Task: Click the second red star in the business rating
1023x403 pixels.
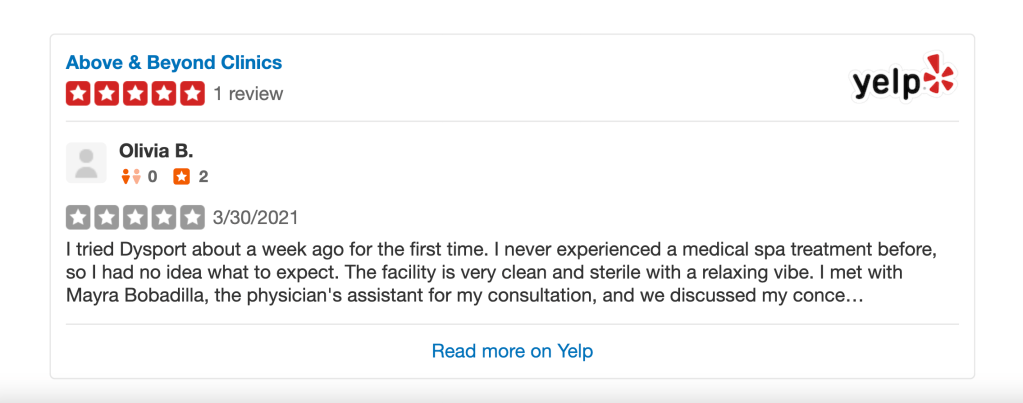Action: click(x=106, y=94)
